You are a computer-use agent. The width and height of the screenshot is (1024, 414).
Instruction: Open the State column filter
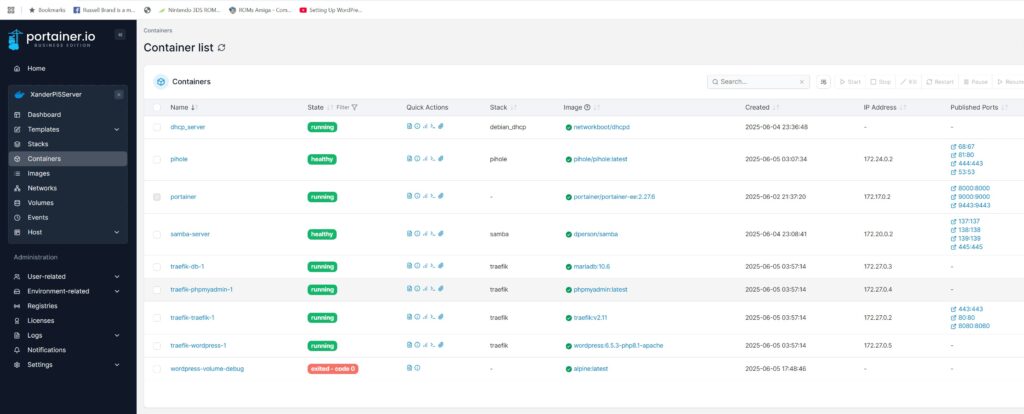point(347,107)
